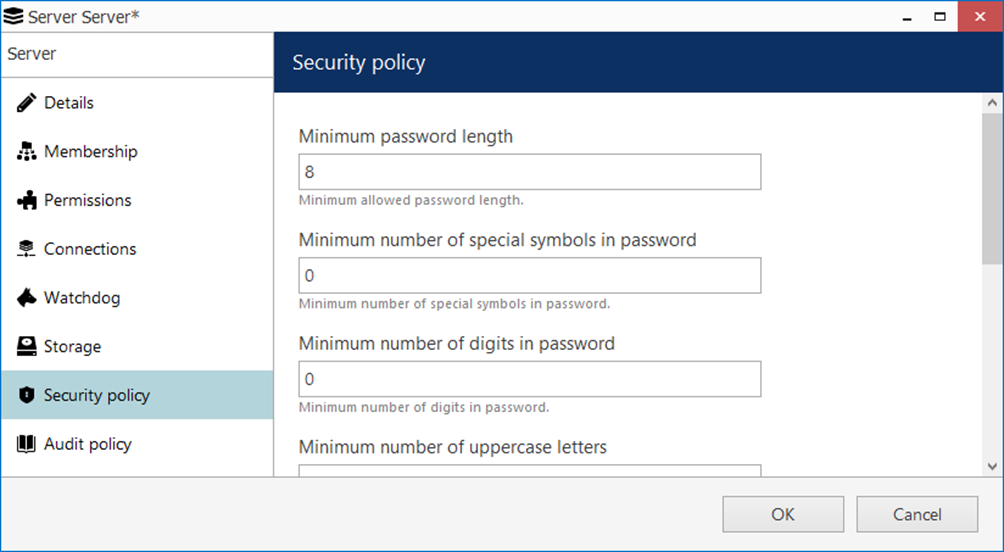Select the Audit policy tab
Image resolution: width=1004 pixels, height=552 pixels.
pyautogui.click(x=87, y=444)
